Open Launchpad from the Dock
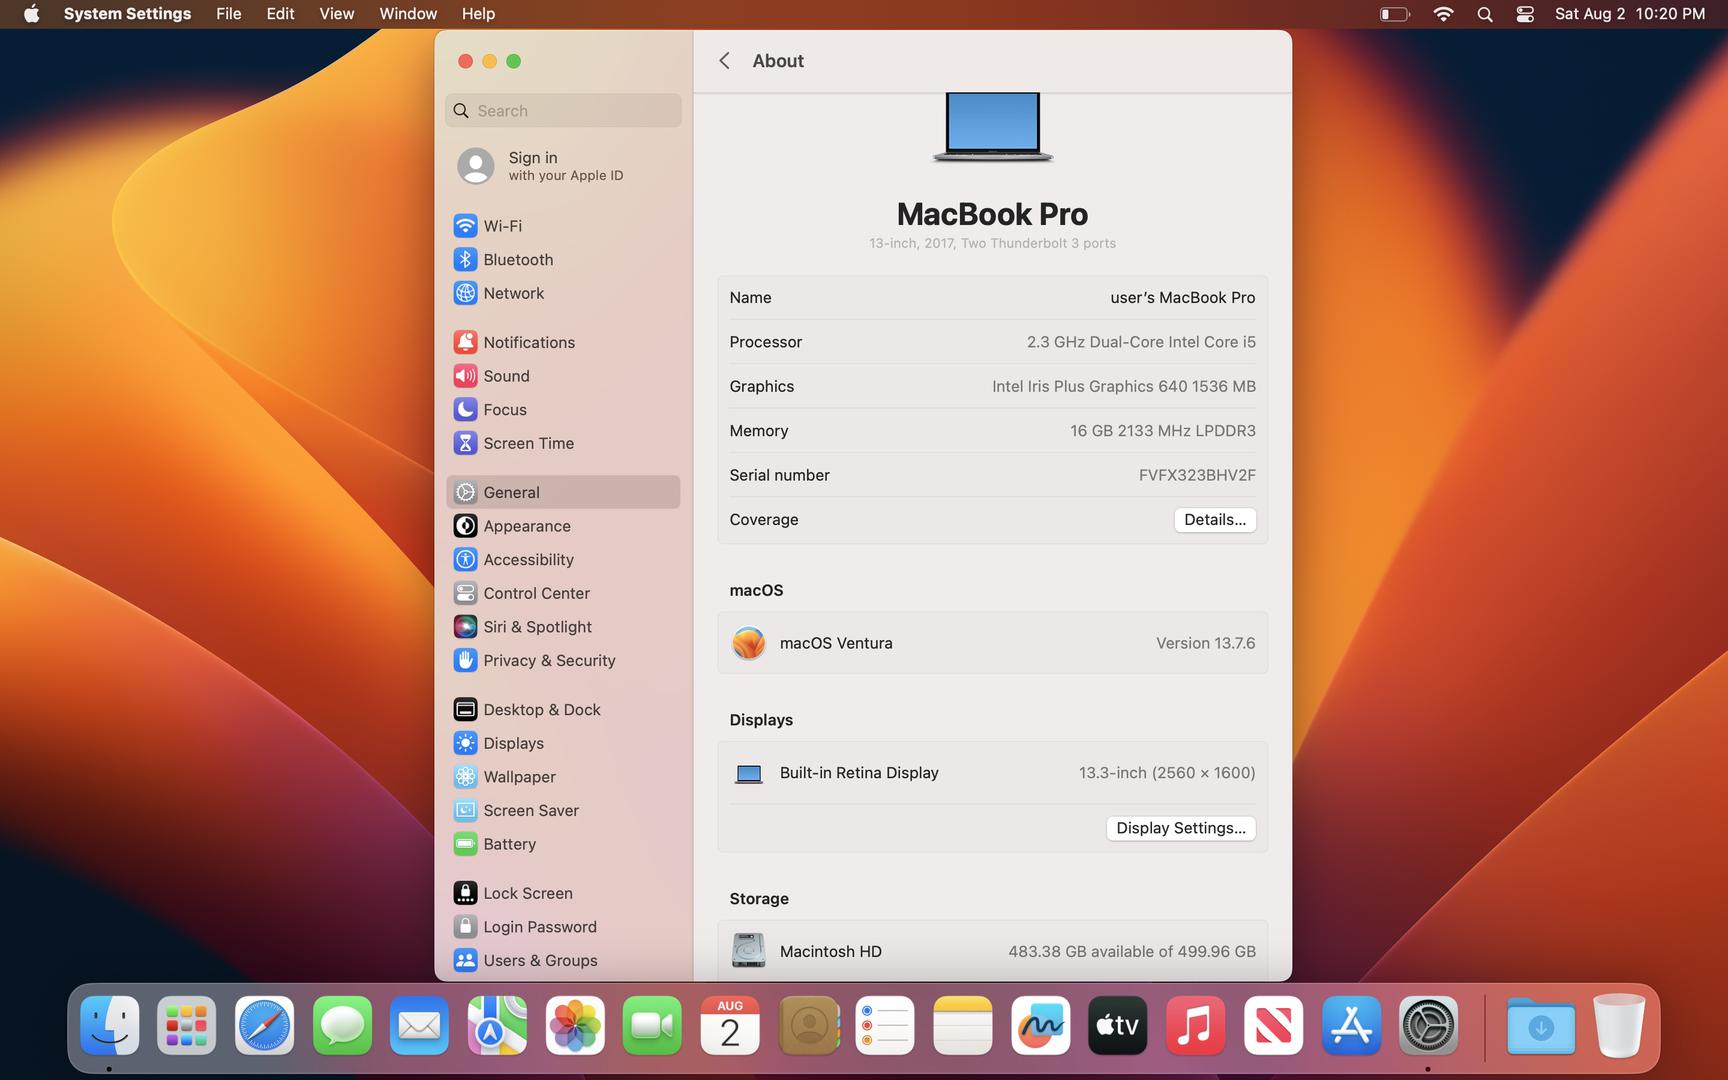Image resolution: width=1728 pixels, height=1080 pixels. [187, 1025]
